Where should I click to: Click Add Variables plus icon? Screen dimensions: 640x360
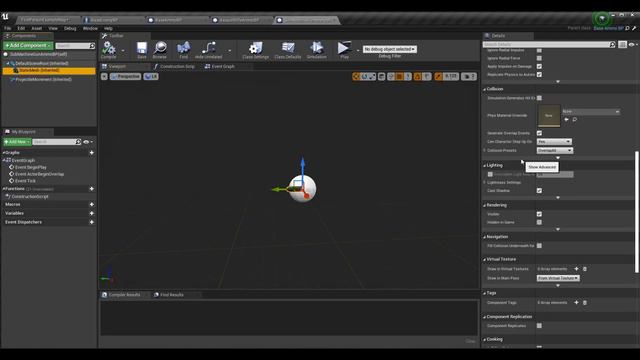pyautogui.click(x=91, y=213)
